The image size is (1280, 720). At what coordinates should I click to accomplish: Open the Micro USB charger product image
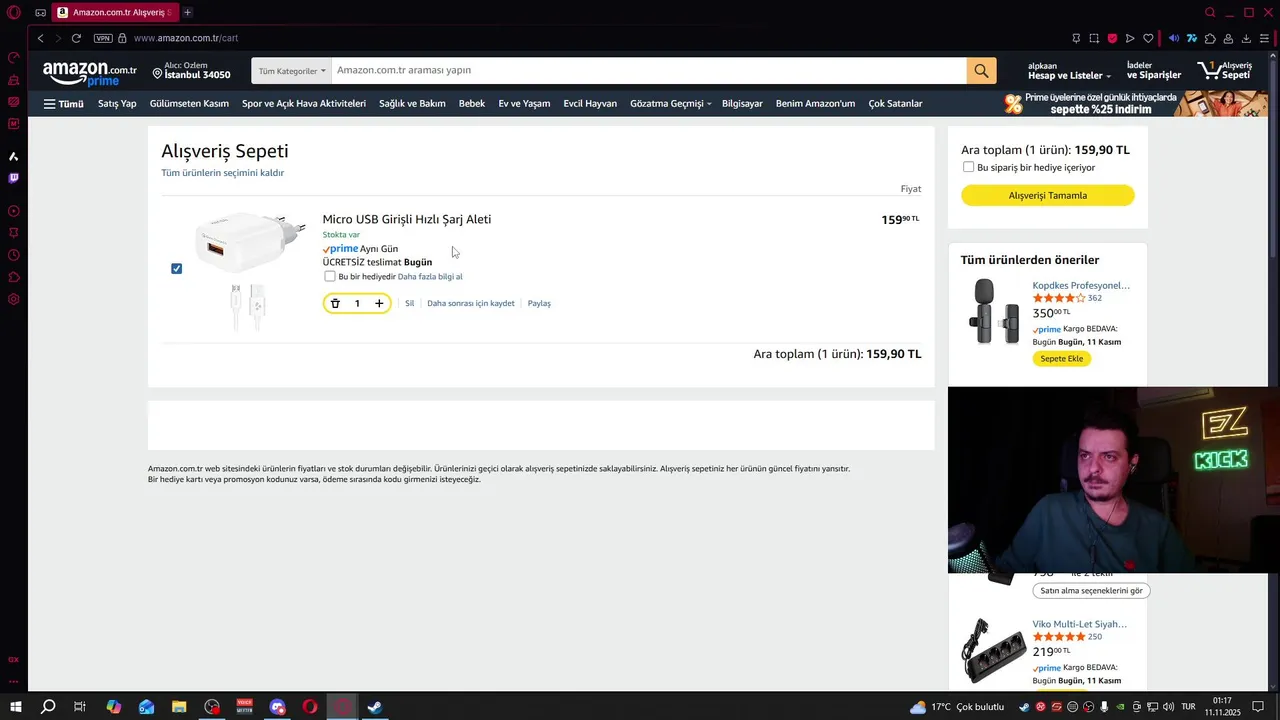coord(250,270)
